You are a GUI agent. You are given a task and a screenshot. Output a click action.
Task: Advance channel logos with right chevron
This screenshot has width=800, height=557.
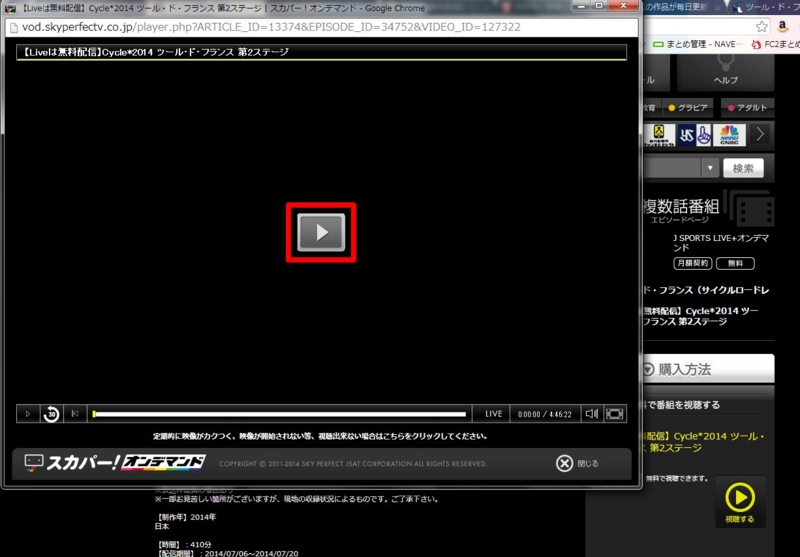(760, 134)
